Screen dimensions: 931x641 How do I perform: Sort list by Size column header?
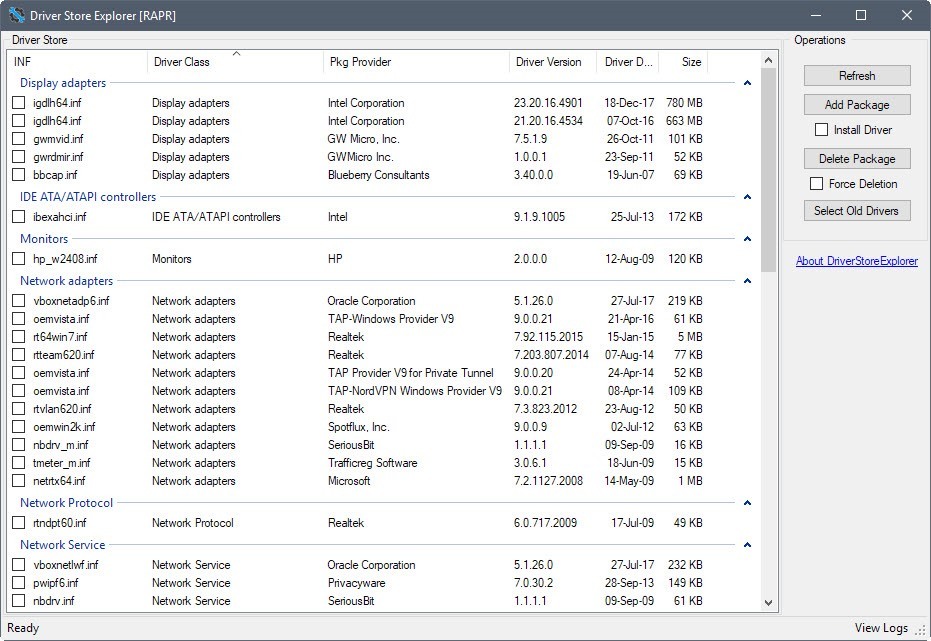(691, 62)
